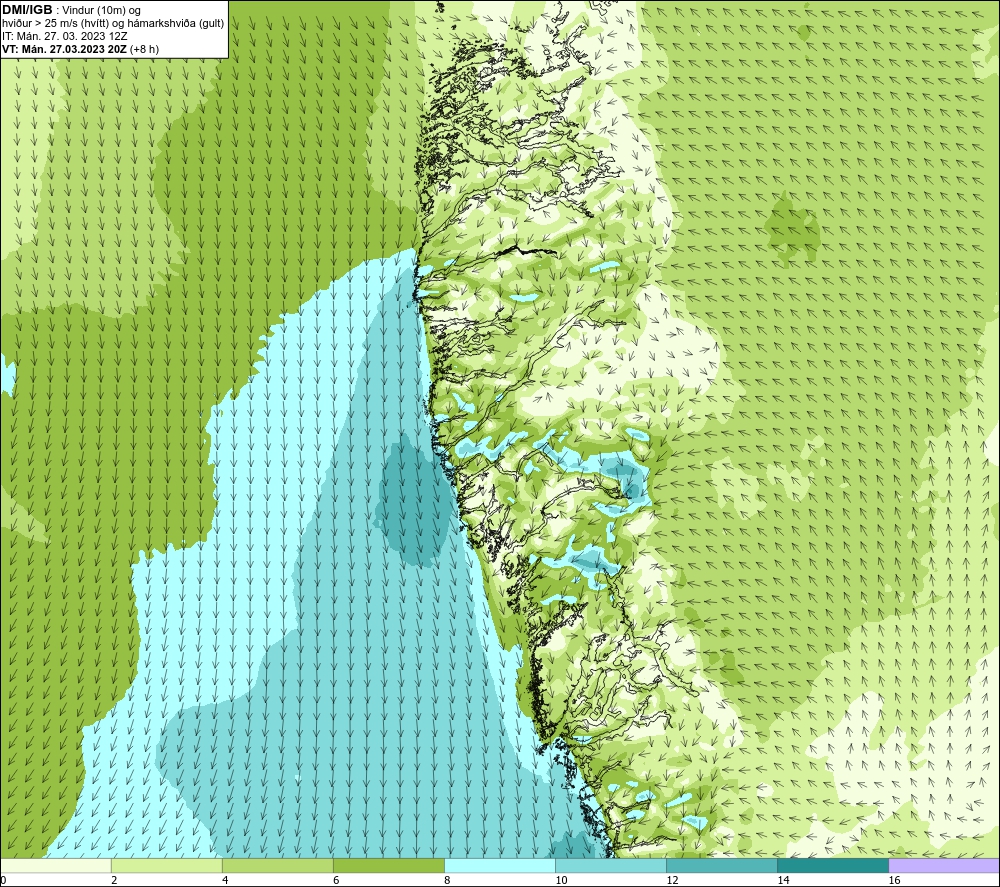Click the pale cyan 8–10 m/s legend swatch

(x=500, y=866)
